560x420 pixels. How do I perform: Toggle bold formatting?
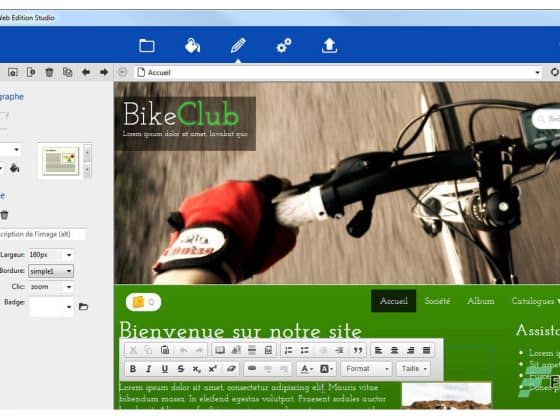133,369
